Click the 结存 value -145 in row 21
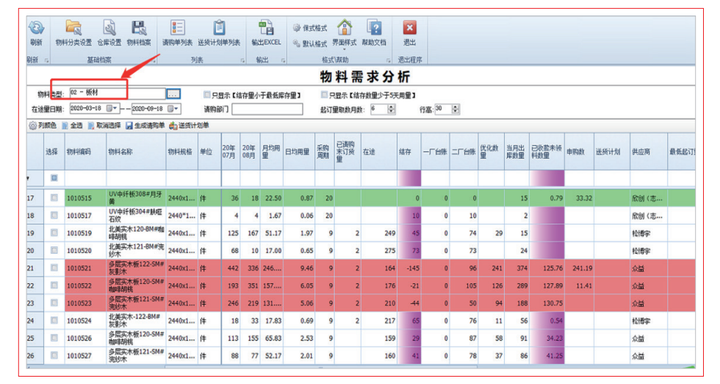This screenshot has height=384, width=720. click(x=410, y=268)
